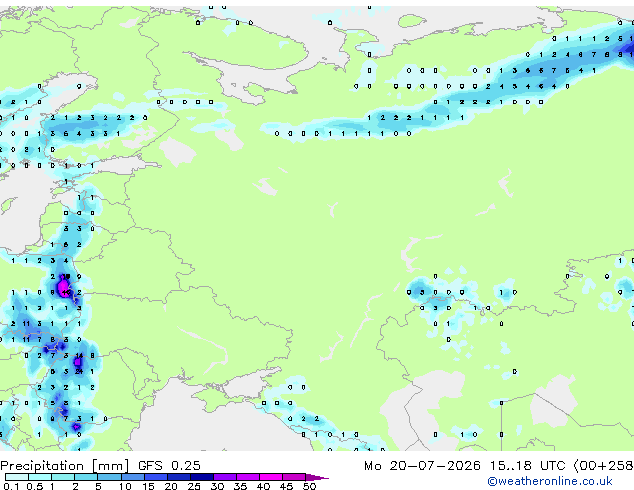Click the 10–15 mm legend color swatch
The height and width of the screenshot is (490, 634).
point(132,477)
